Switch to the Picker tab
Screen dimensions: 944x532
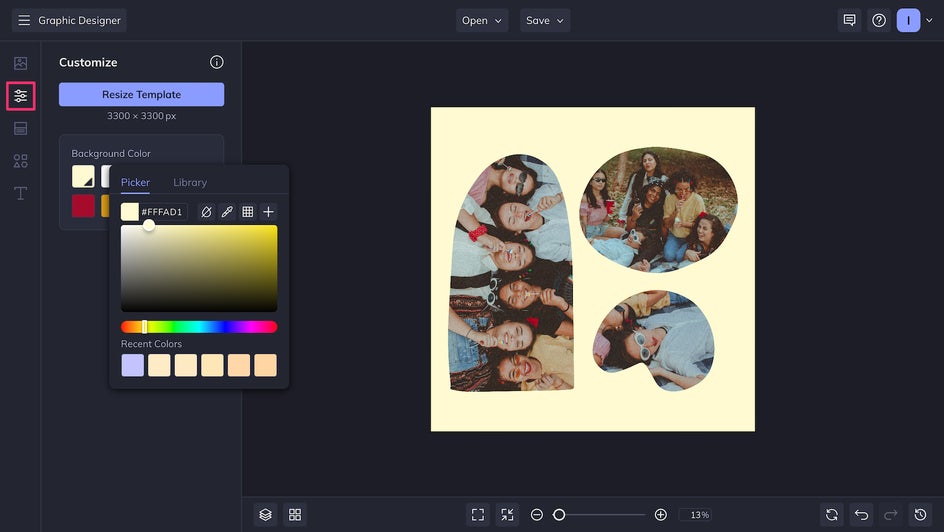click(135, 182)
